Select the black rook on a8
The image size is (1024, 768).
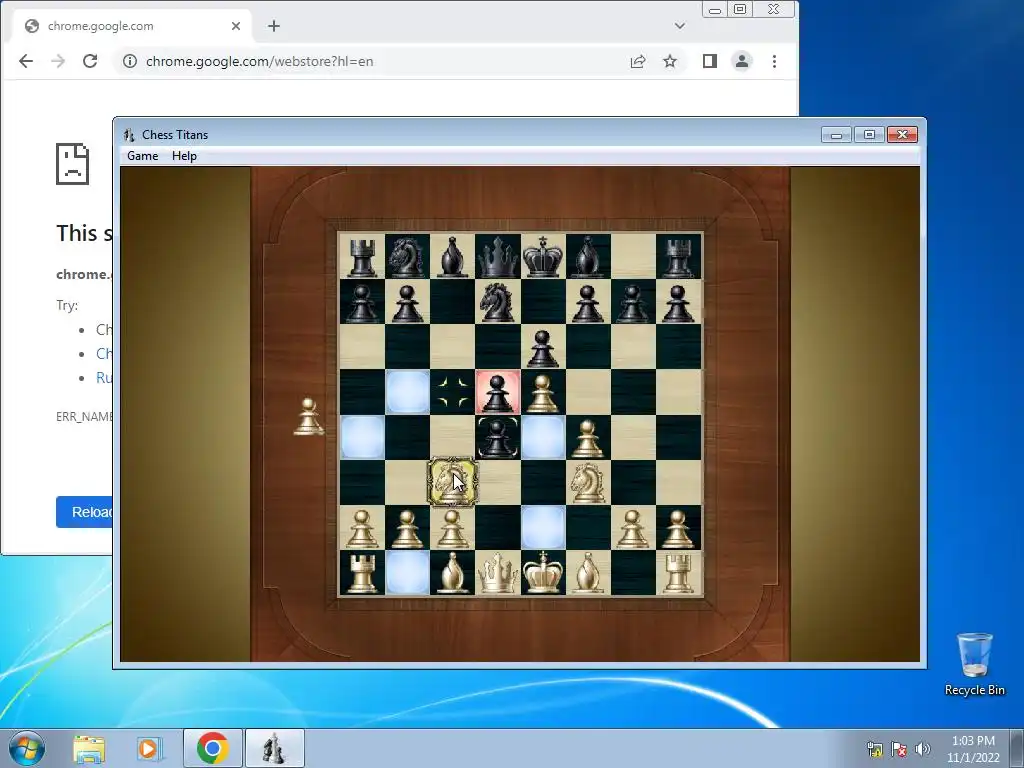(x=362, y=257)
